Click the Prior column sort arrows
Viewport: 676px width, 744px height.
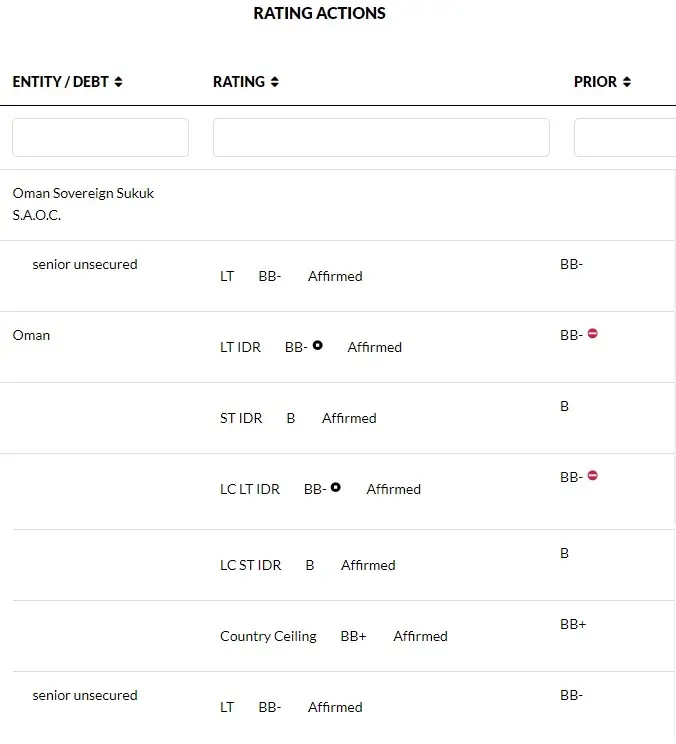(x=627, y=82)
